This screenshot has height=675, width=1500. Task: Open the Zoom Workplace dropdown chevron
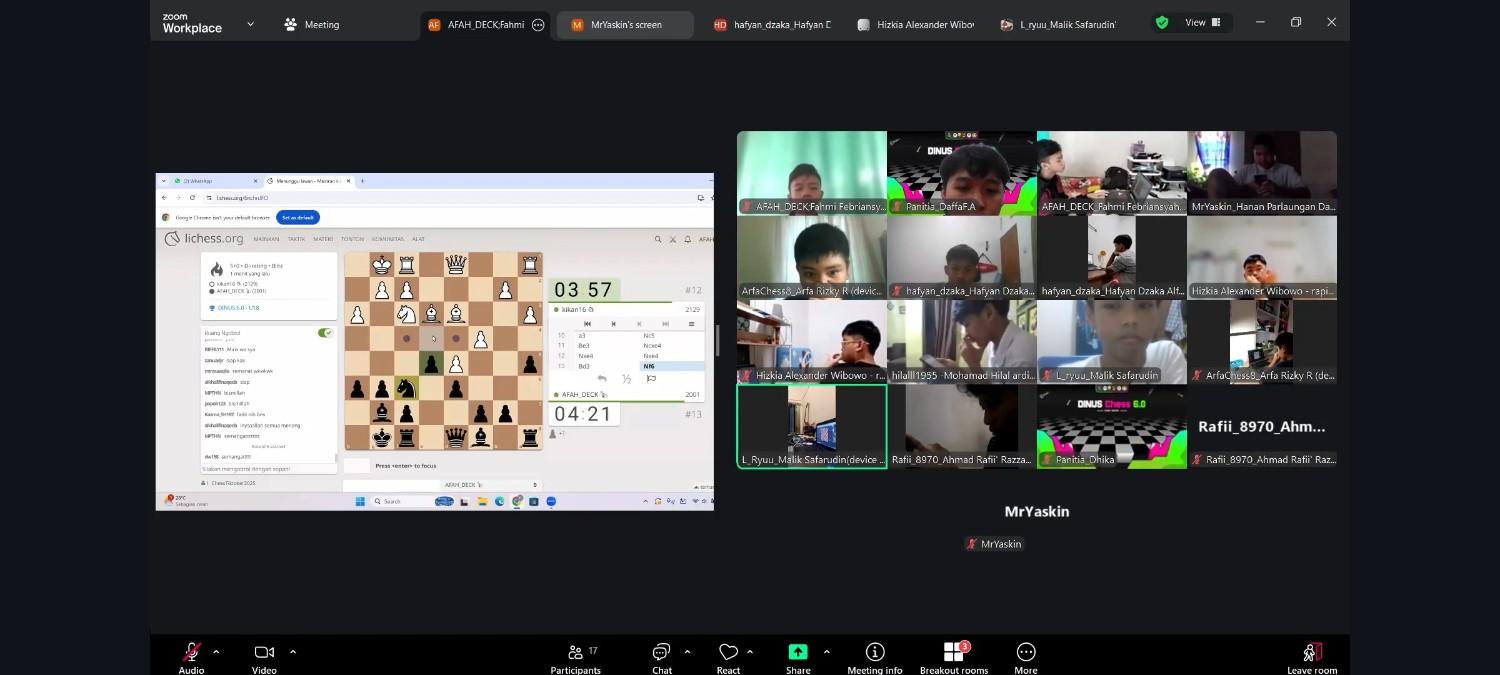point(250,24)
